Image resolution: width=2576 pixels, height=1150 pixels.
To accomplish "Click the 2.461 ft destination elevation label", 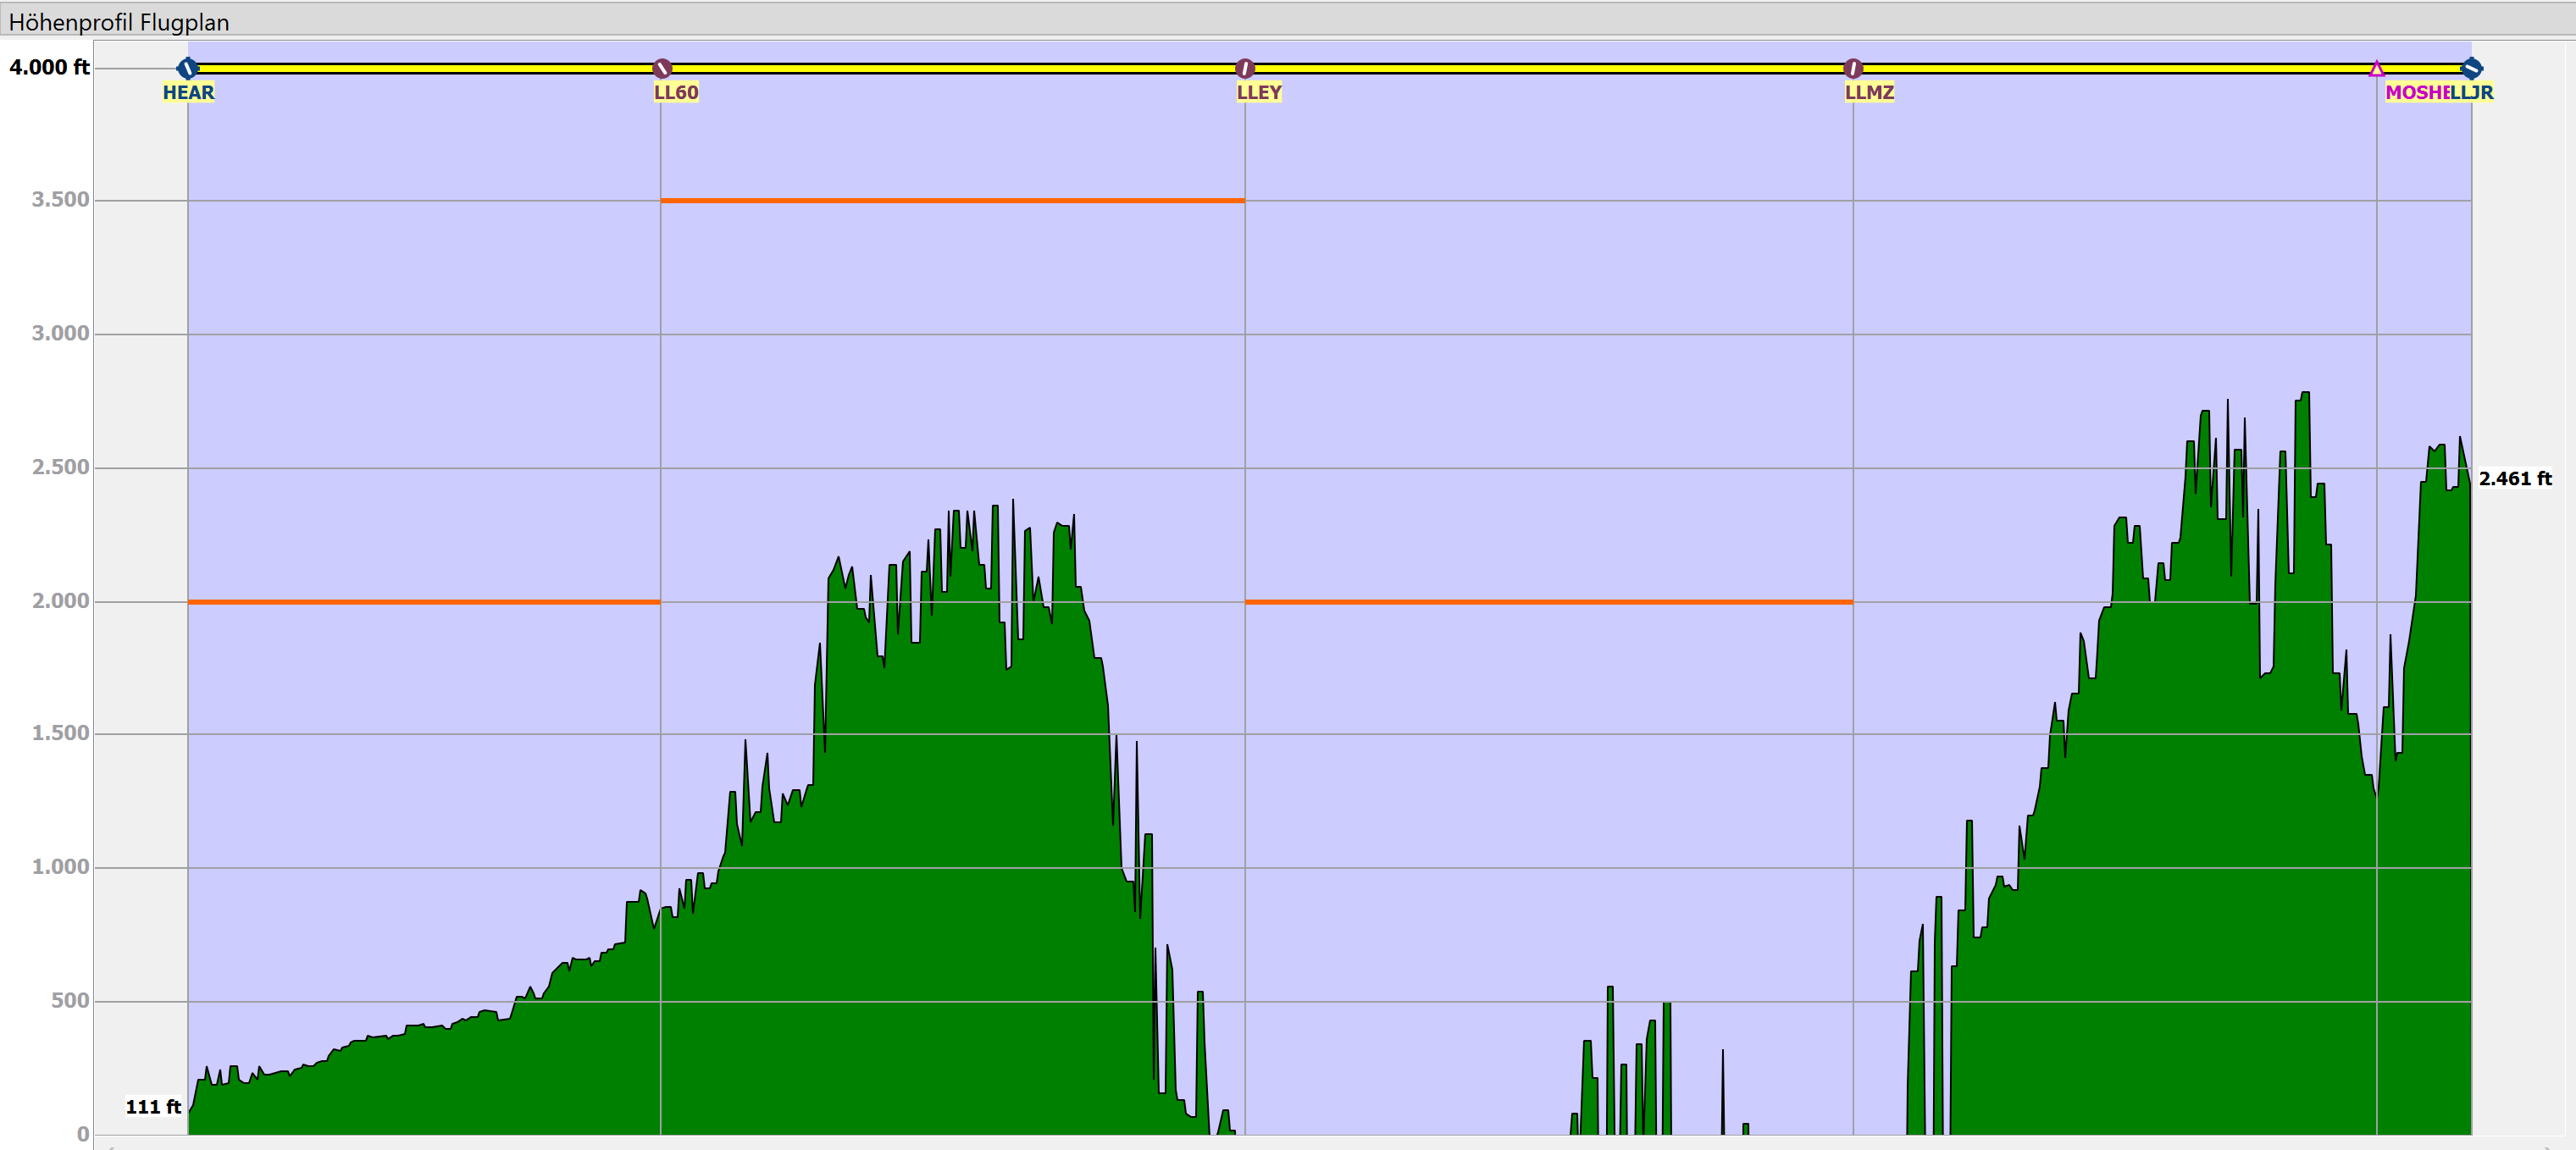I will (2515, 479).
